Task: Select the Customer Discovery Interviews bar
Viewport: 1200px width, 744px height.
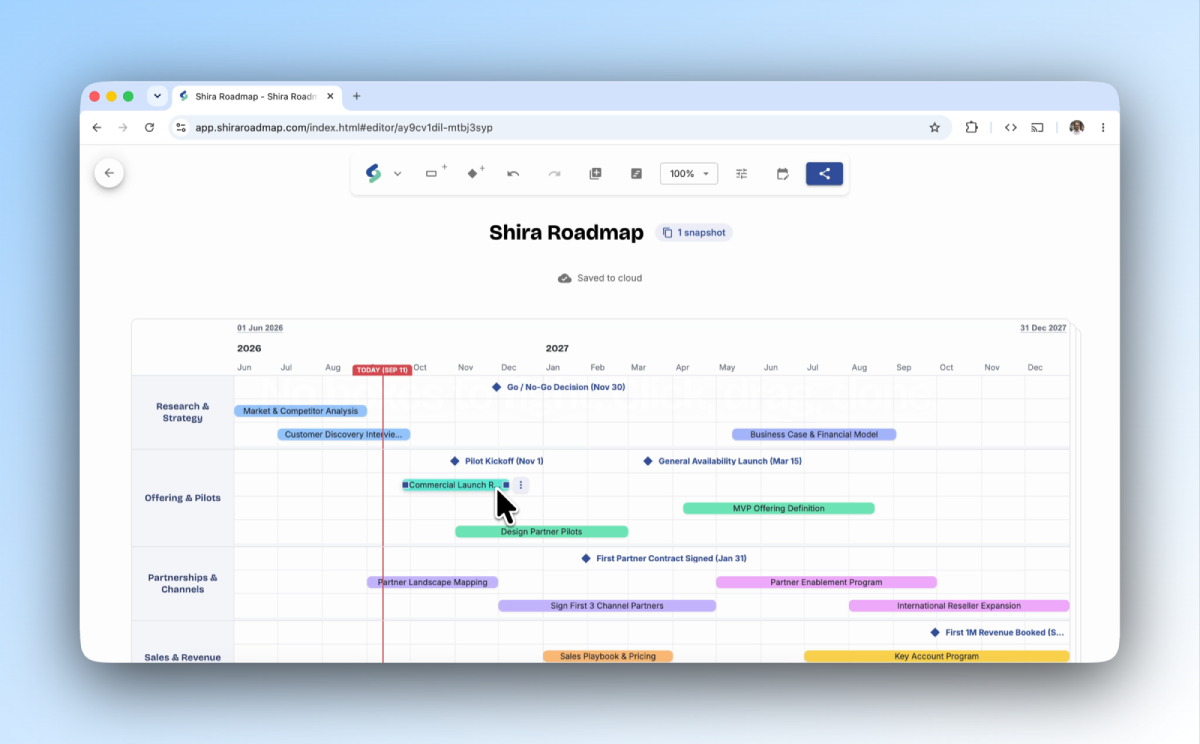Action: pos(343,435)
